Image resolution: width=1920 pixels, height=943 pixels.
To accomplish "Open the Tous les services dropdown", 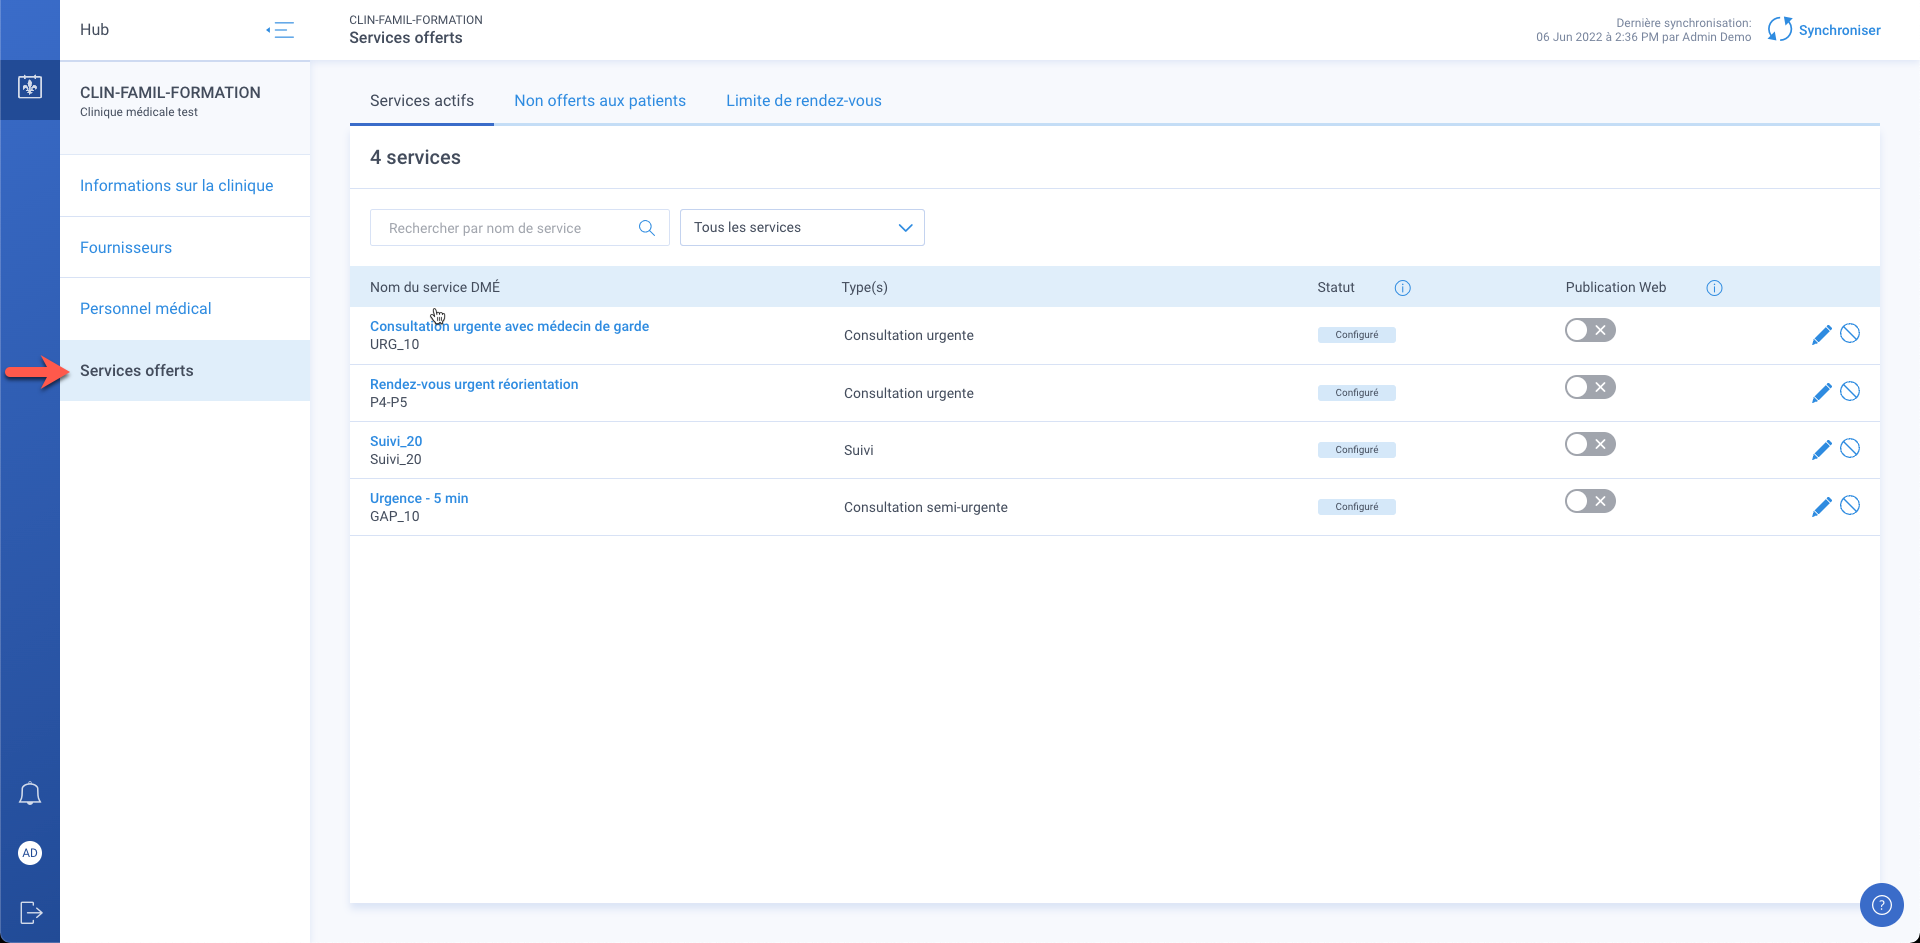I will coord(802,228).
